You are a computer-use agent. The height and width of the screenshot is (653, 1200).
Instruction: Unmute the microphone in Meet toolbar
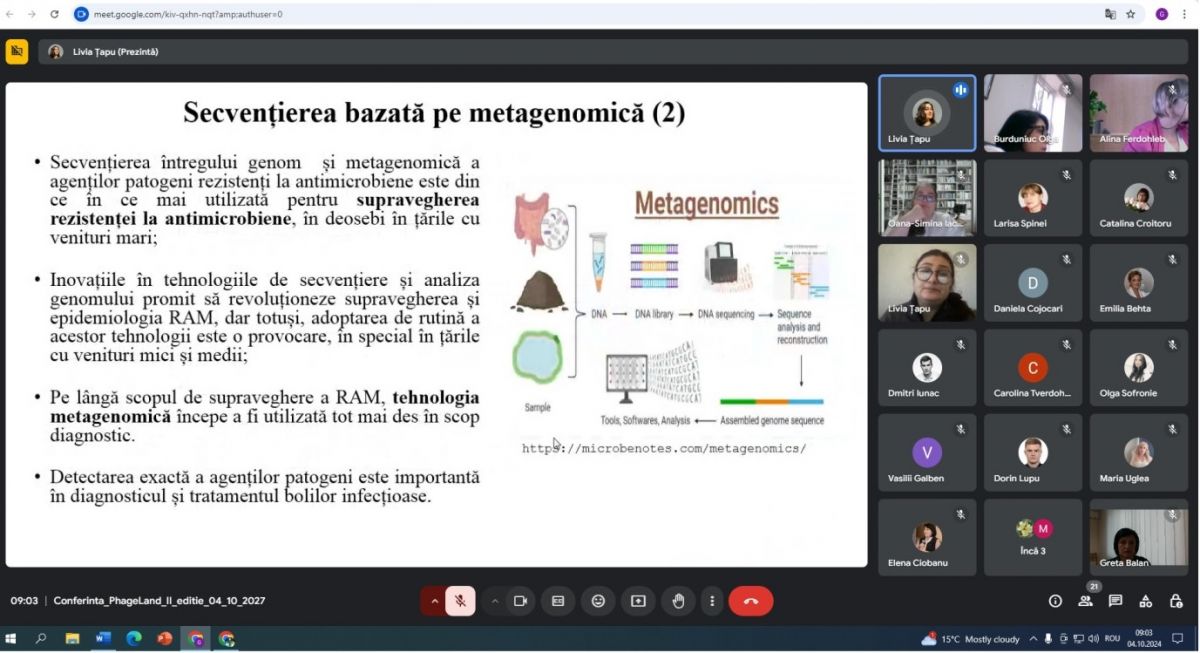[460, 601]
